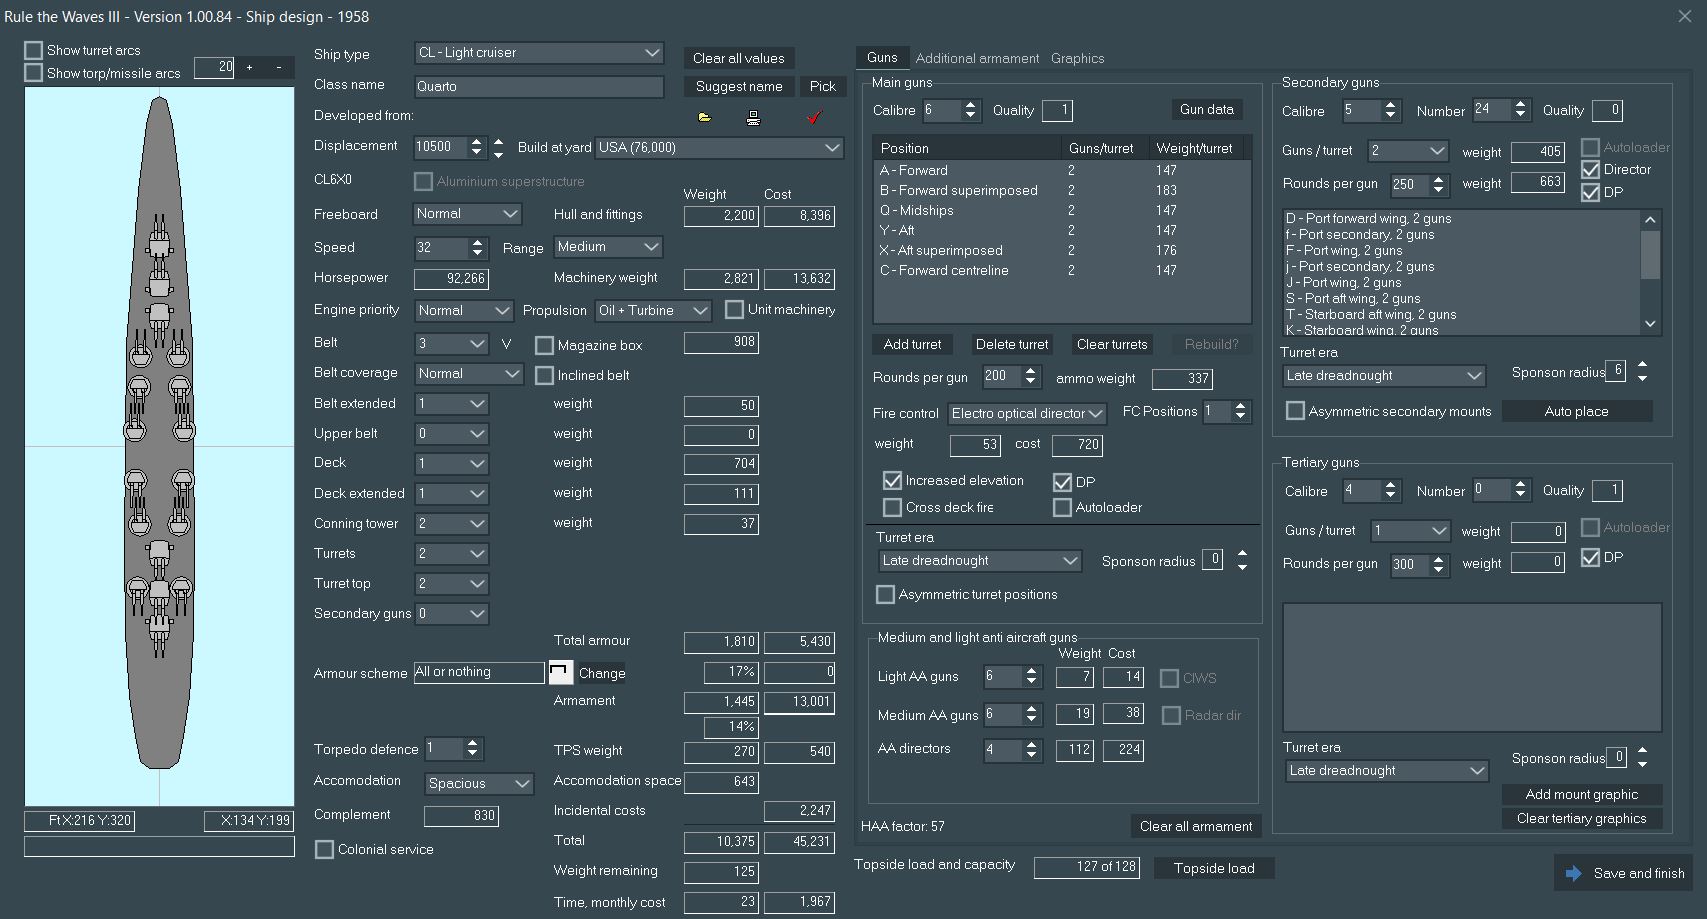The height and width of the screenshot is (919, 1707).
Task: Select the 'B - Forward superimposed' turret row
Action: [x=1062, y=190]
